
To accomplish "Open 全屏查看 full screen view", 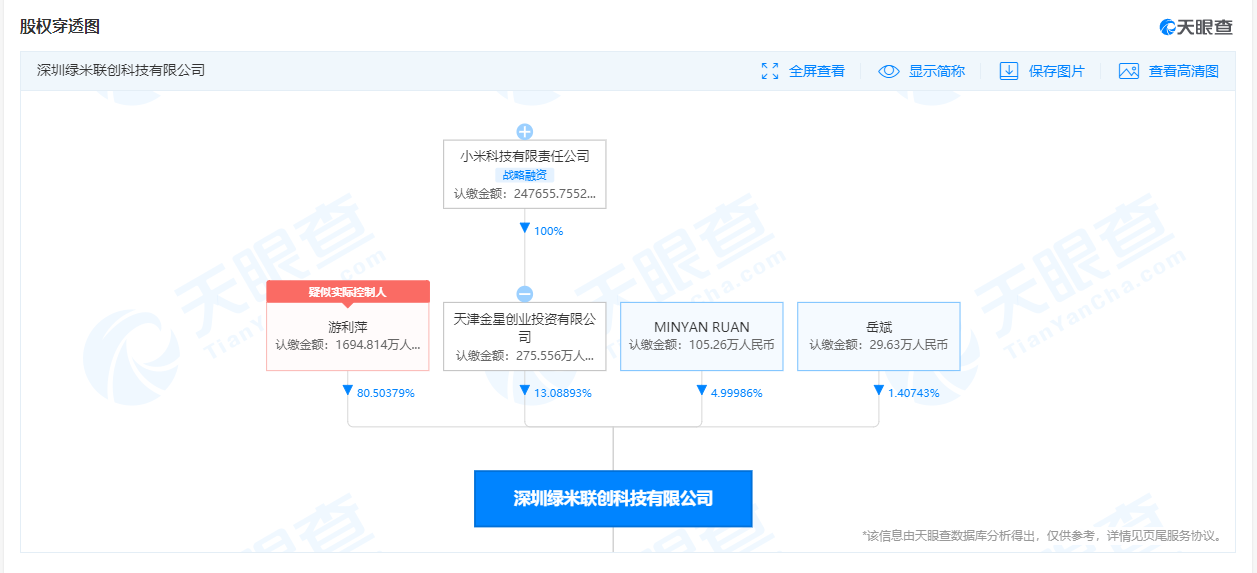I will point(816,71).
